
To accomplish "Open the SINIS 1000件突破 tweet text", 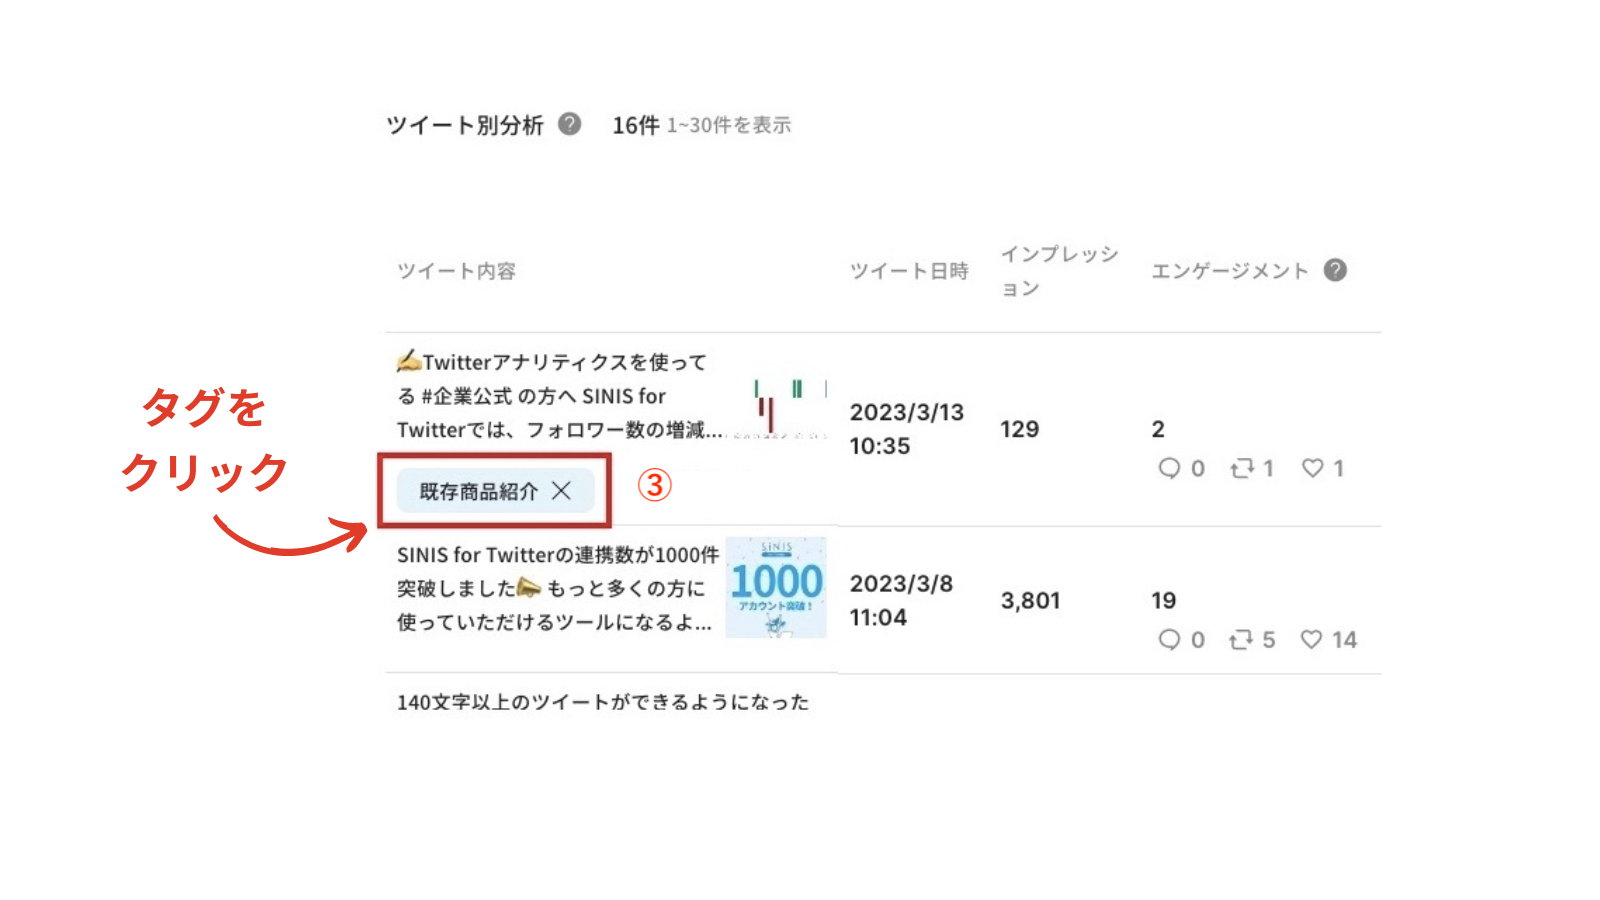I will click(x=556, y=588).
